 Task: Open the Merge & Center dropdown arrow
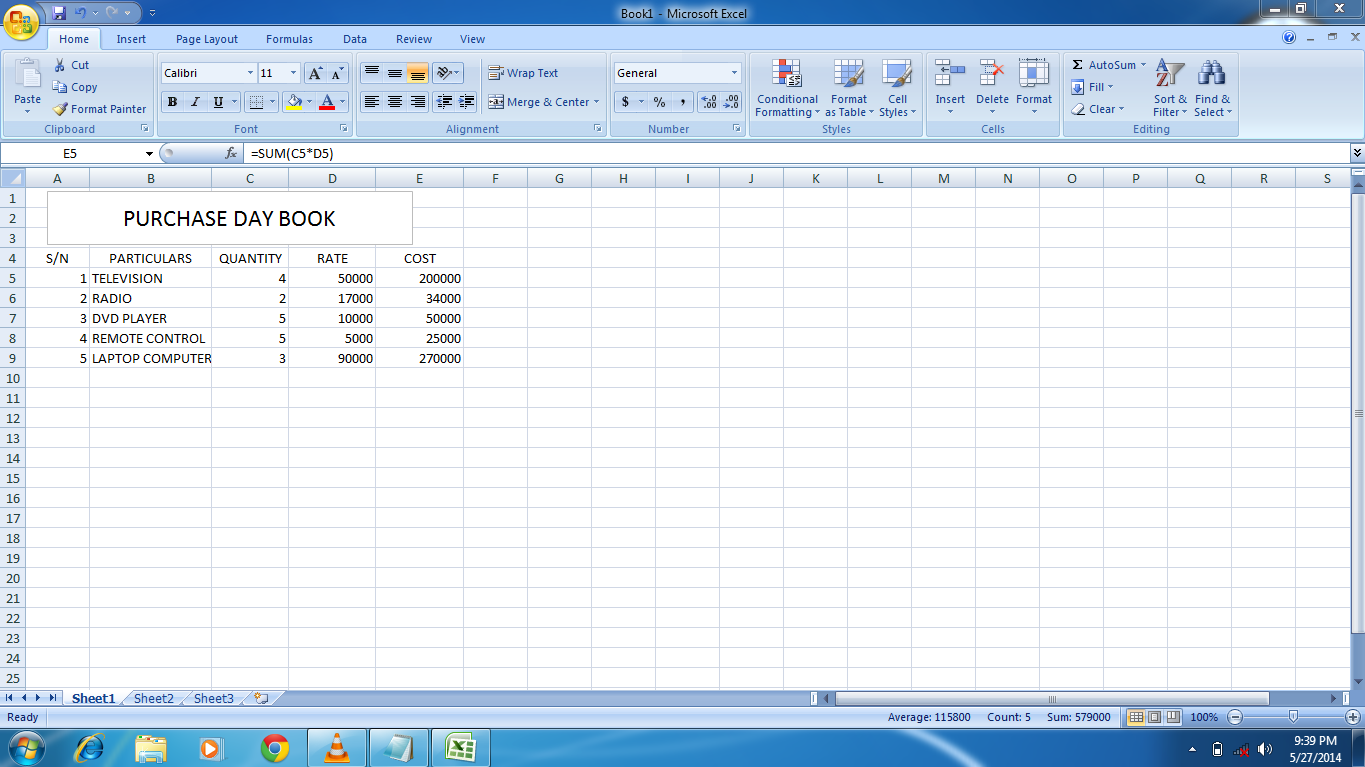pyautogui.click(x=596, y=102)
